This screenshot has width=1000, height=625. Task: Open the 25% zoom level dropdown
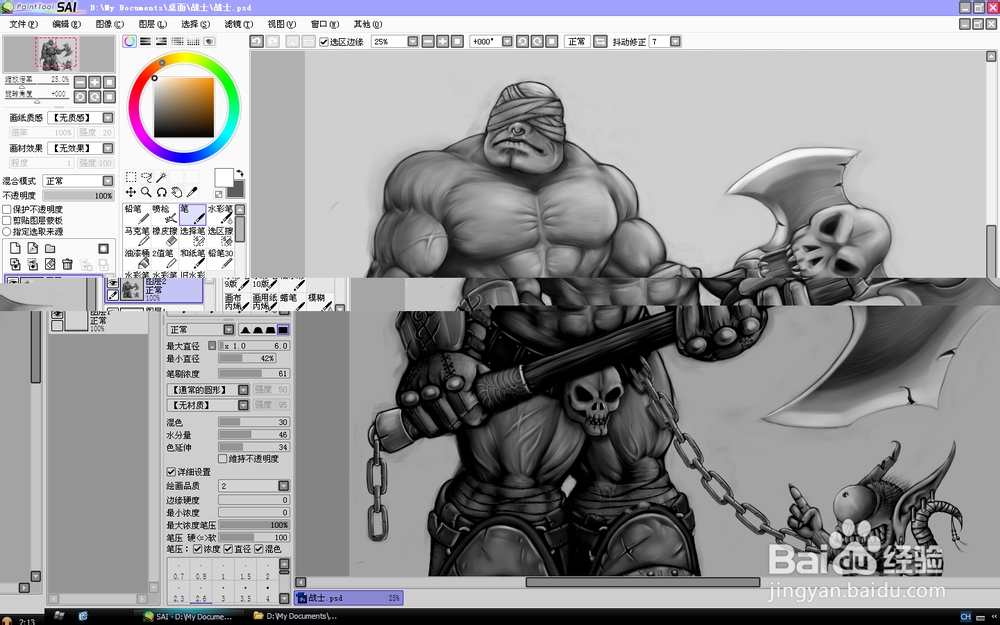click(413, 41)
